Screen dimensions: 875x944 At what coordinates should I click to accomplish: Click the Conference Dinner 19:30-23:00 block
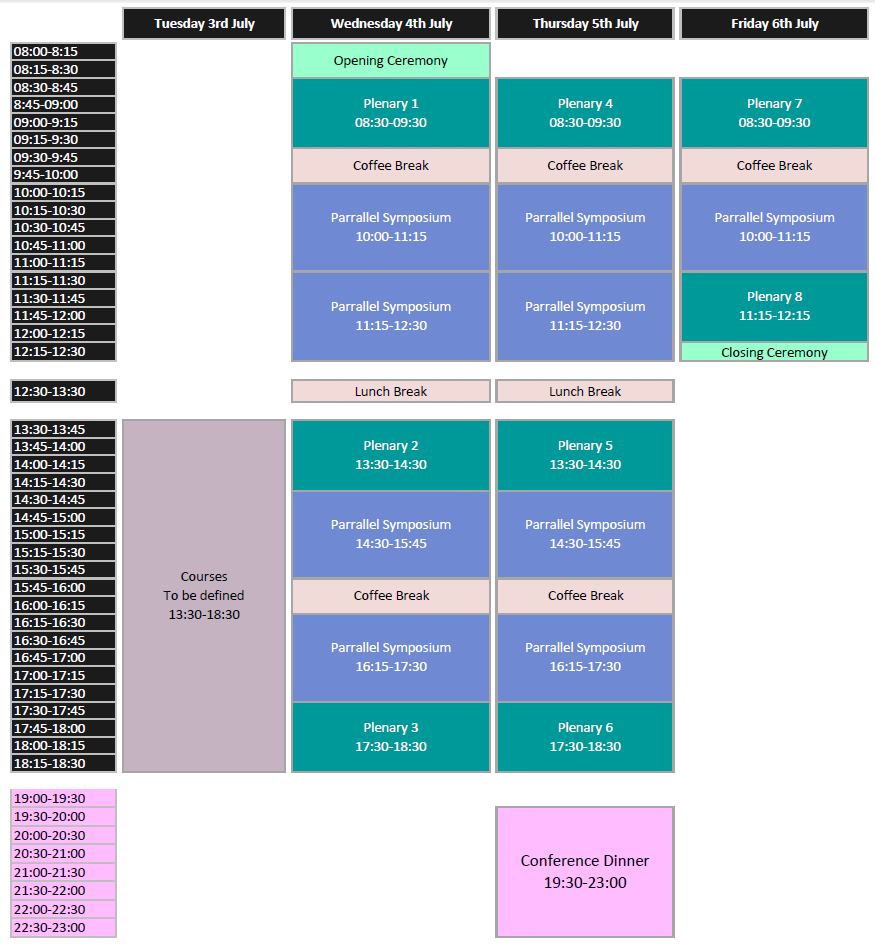[585, 872]
